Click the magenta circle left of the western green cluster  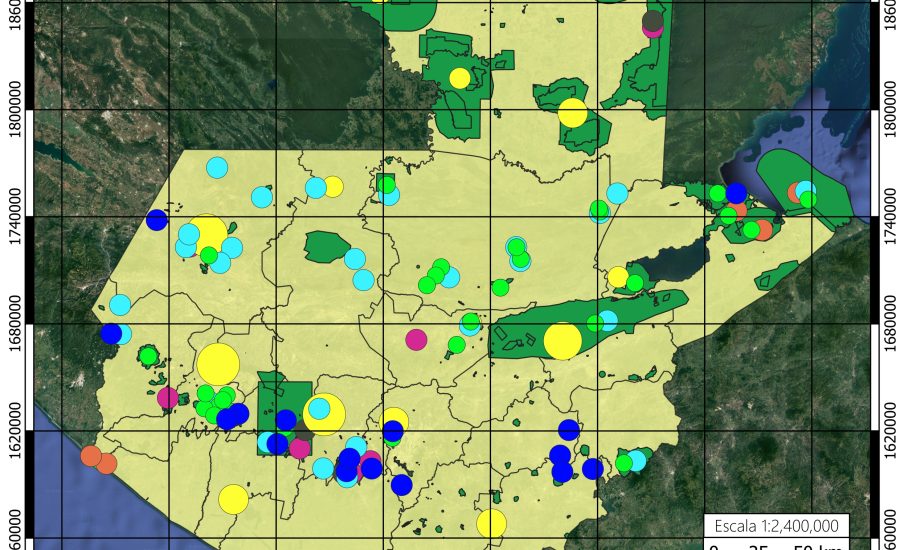coord(168,398)
